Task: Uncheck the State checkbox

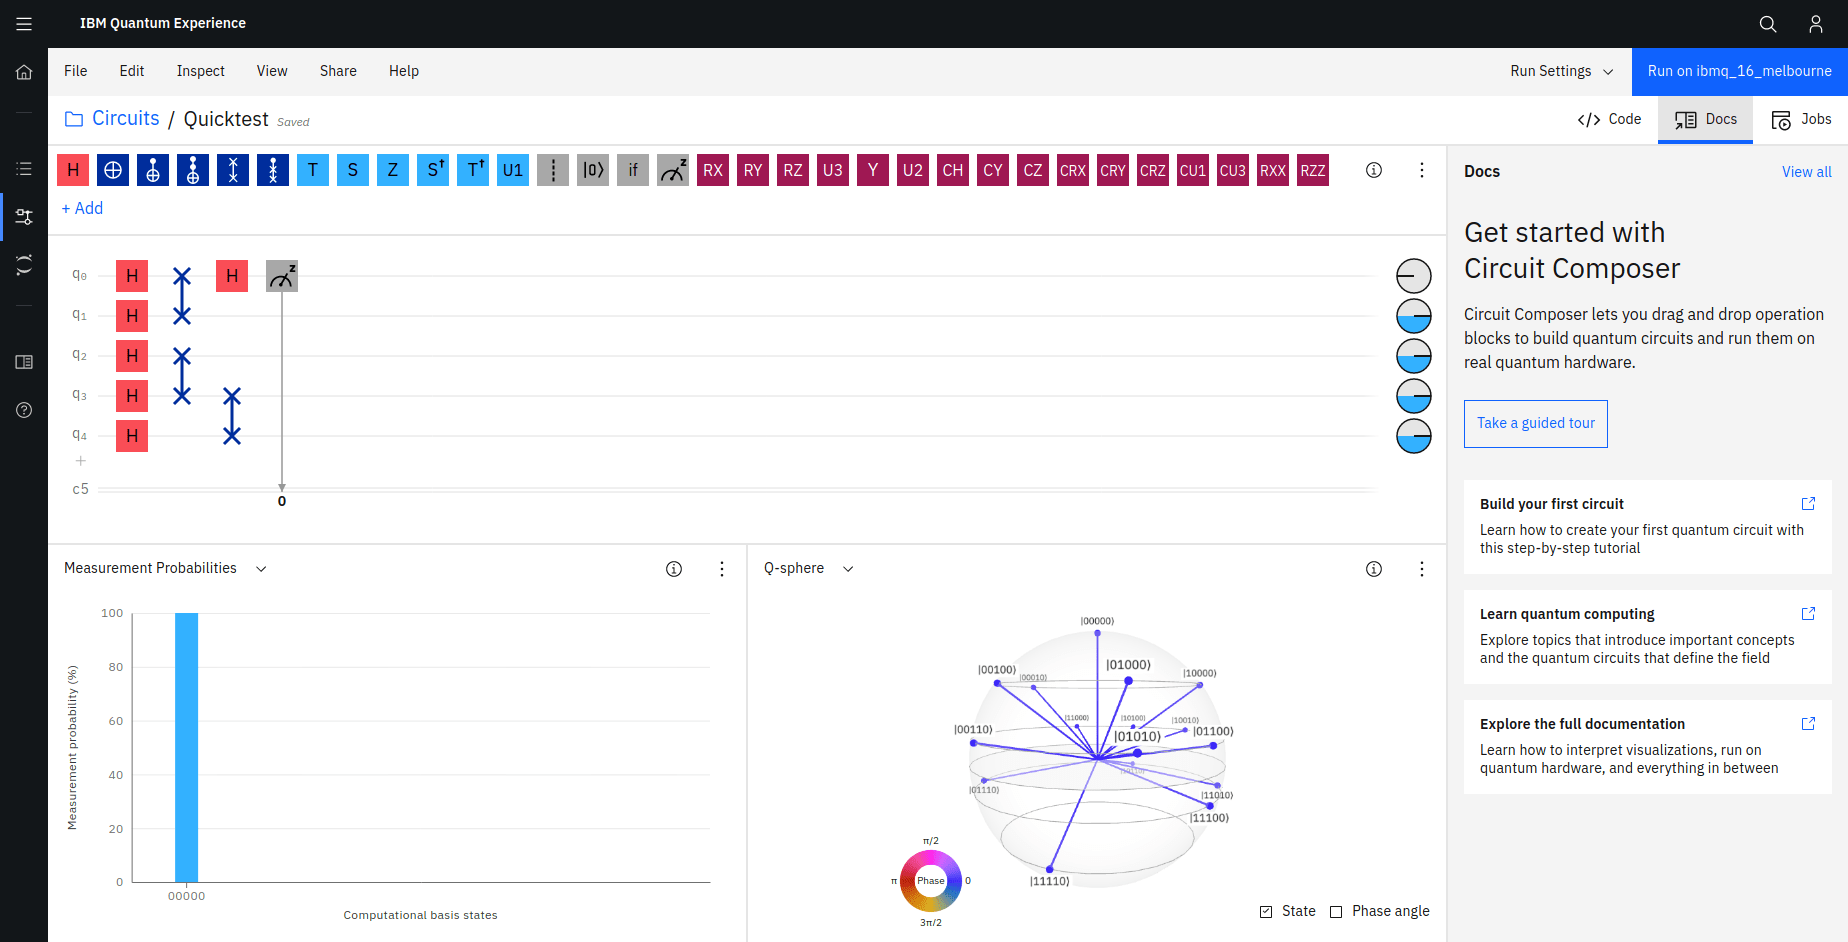Action: [x=1266, y=911]
